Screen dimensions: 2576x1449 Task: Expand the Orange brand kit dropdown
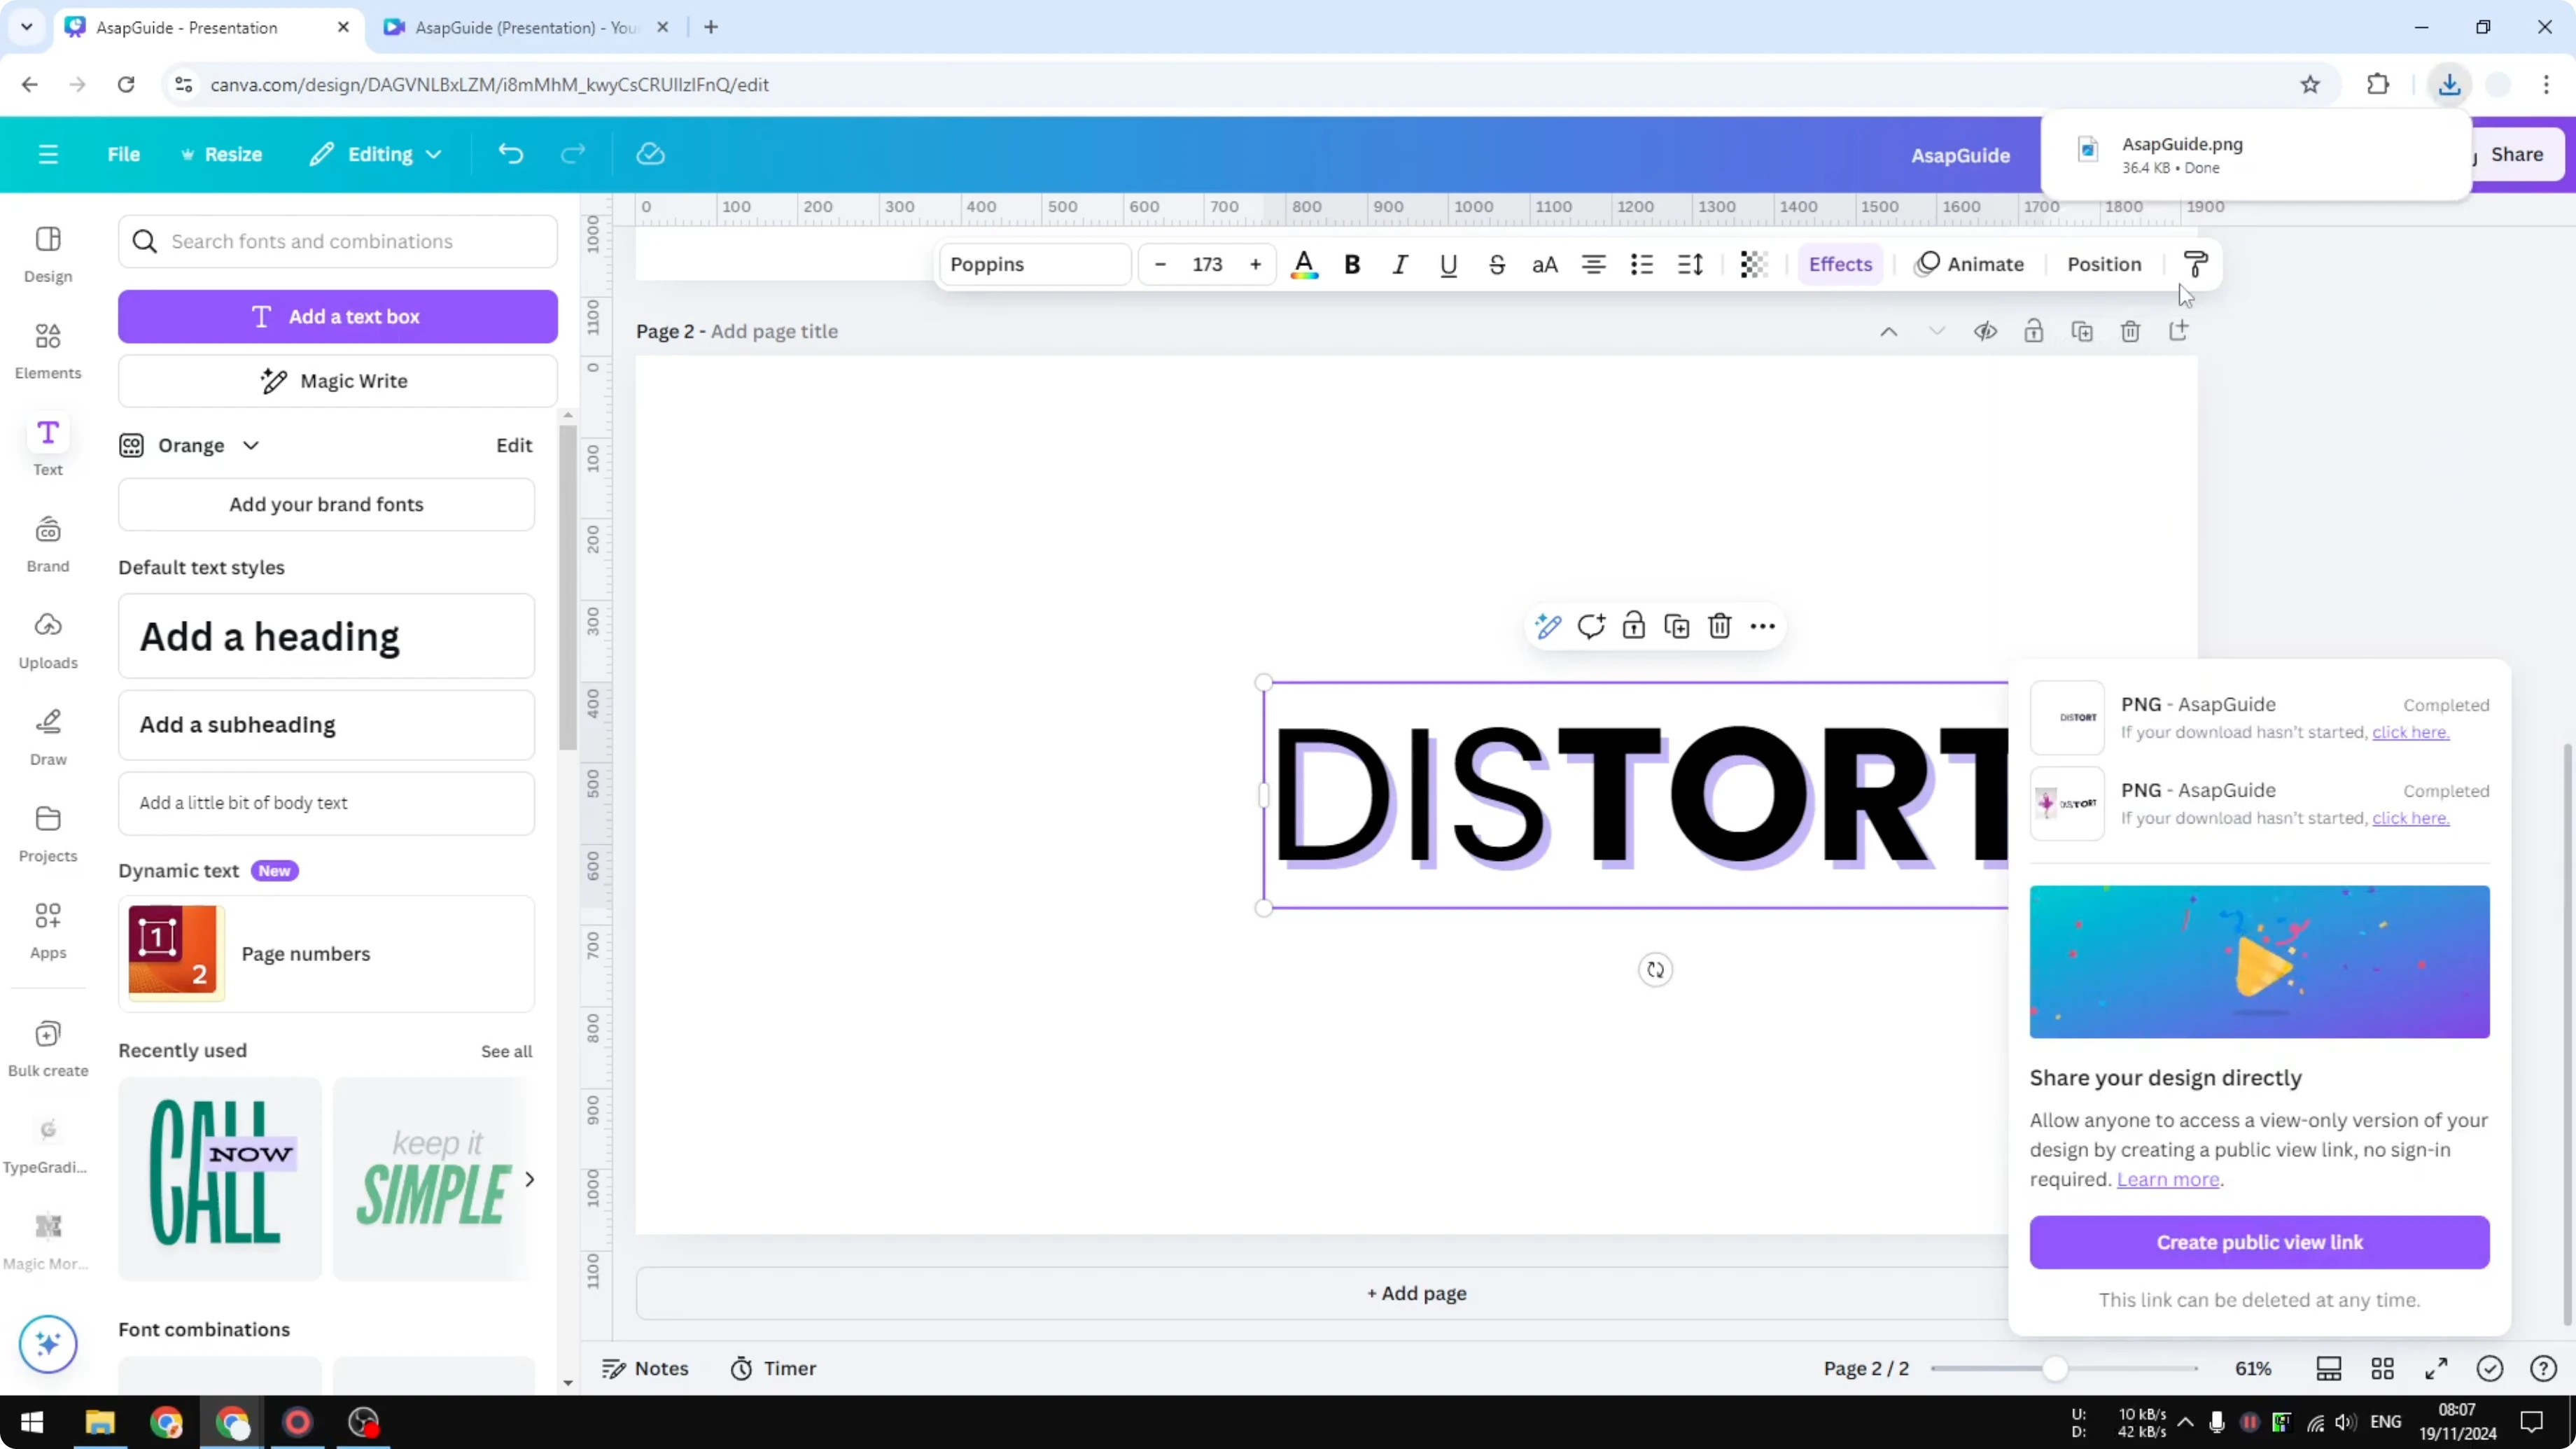[x=251, y=445]
